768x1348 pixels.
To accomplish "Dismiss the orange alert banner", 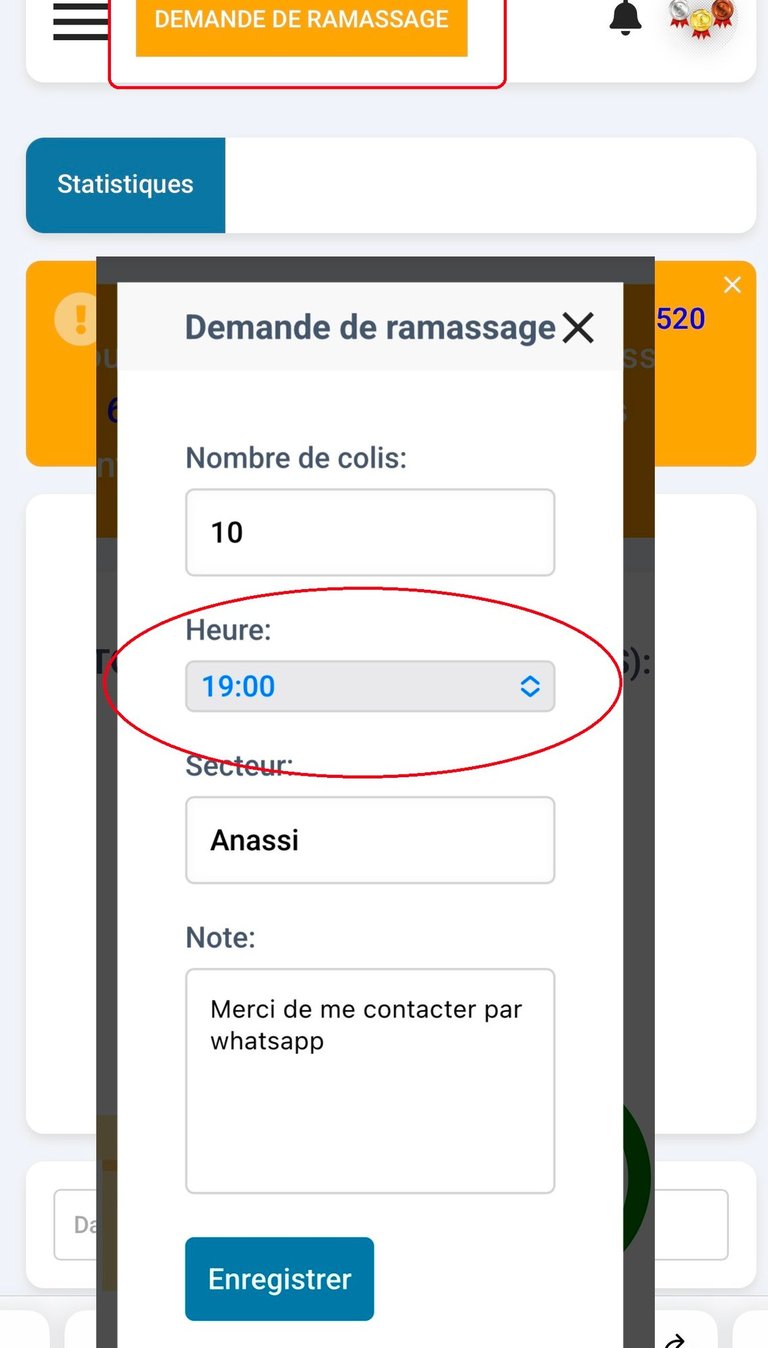I will [x=732, y=286].
